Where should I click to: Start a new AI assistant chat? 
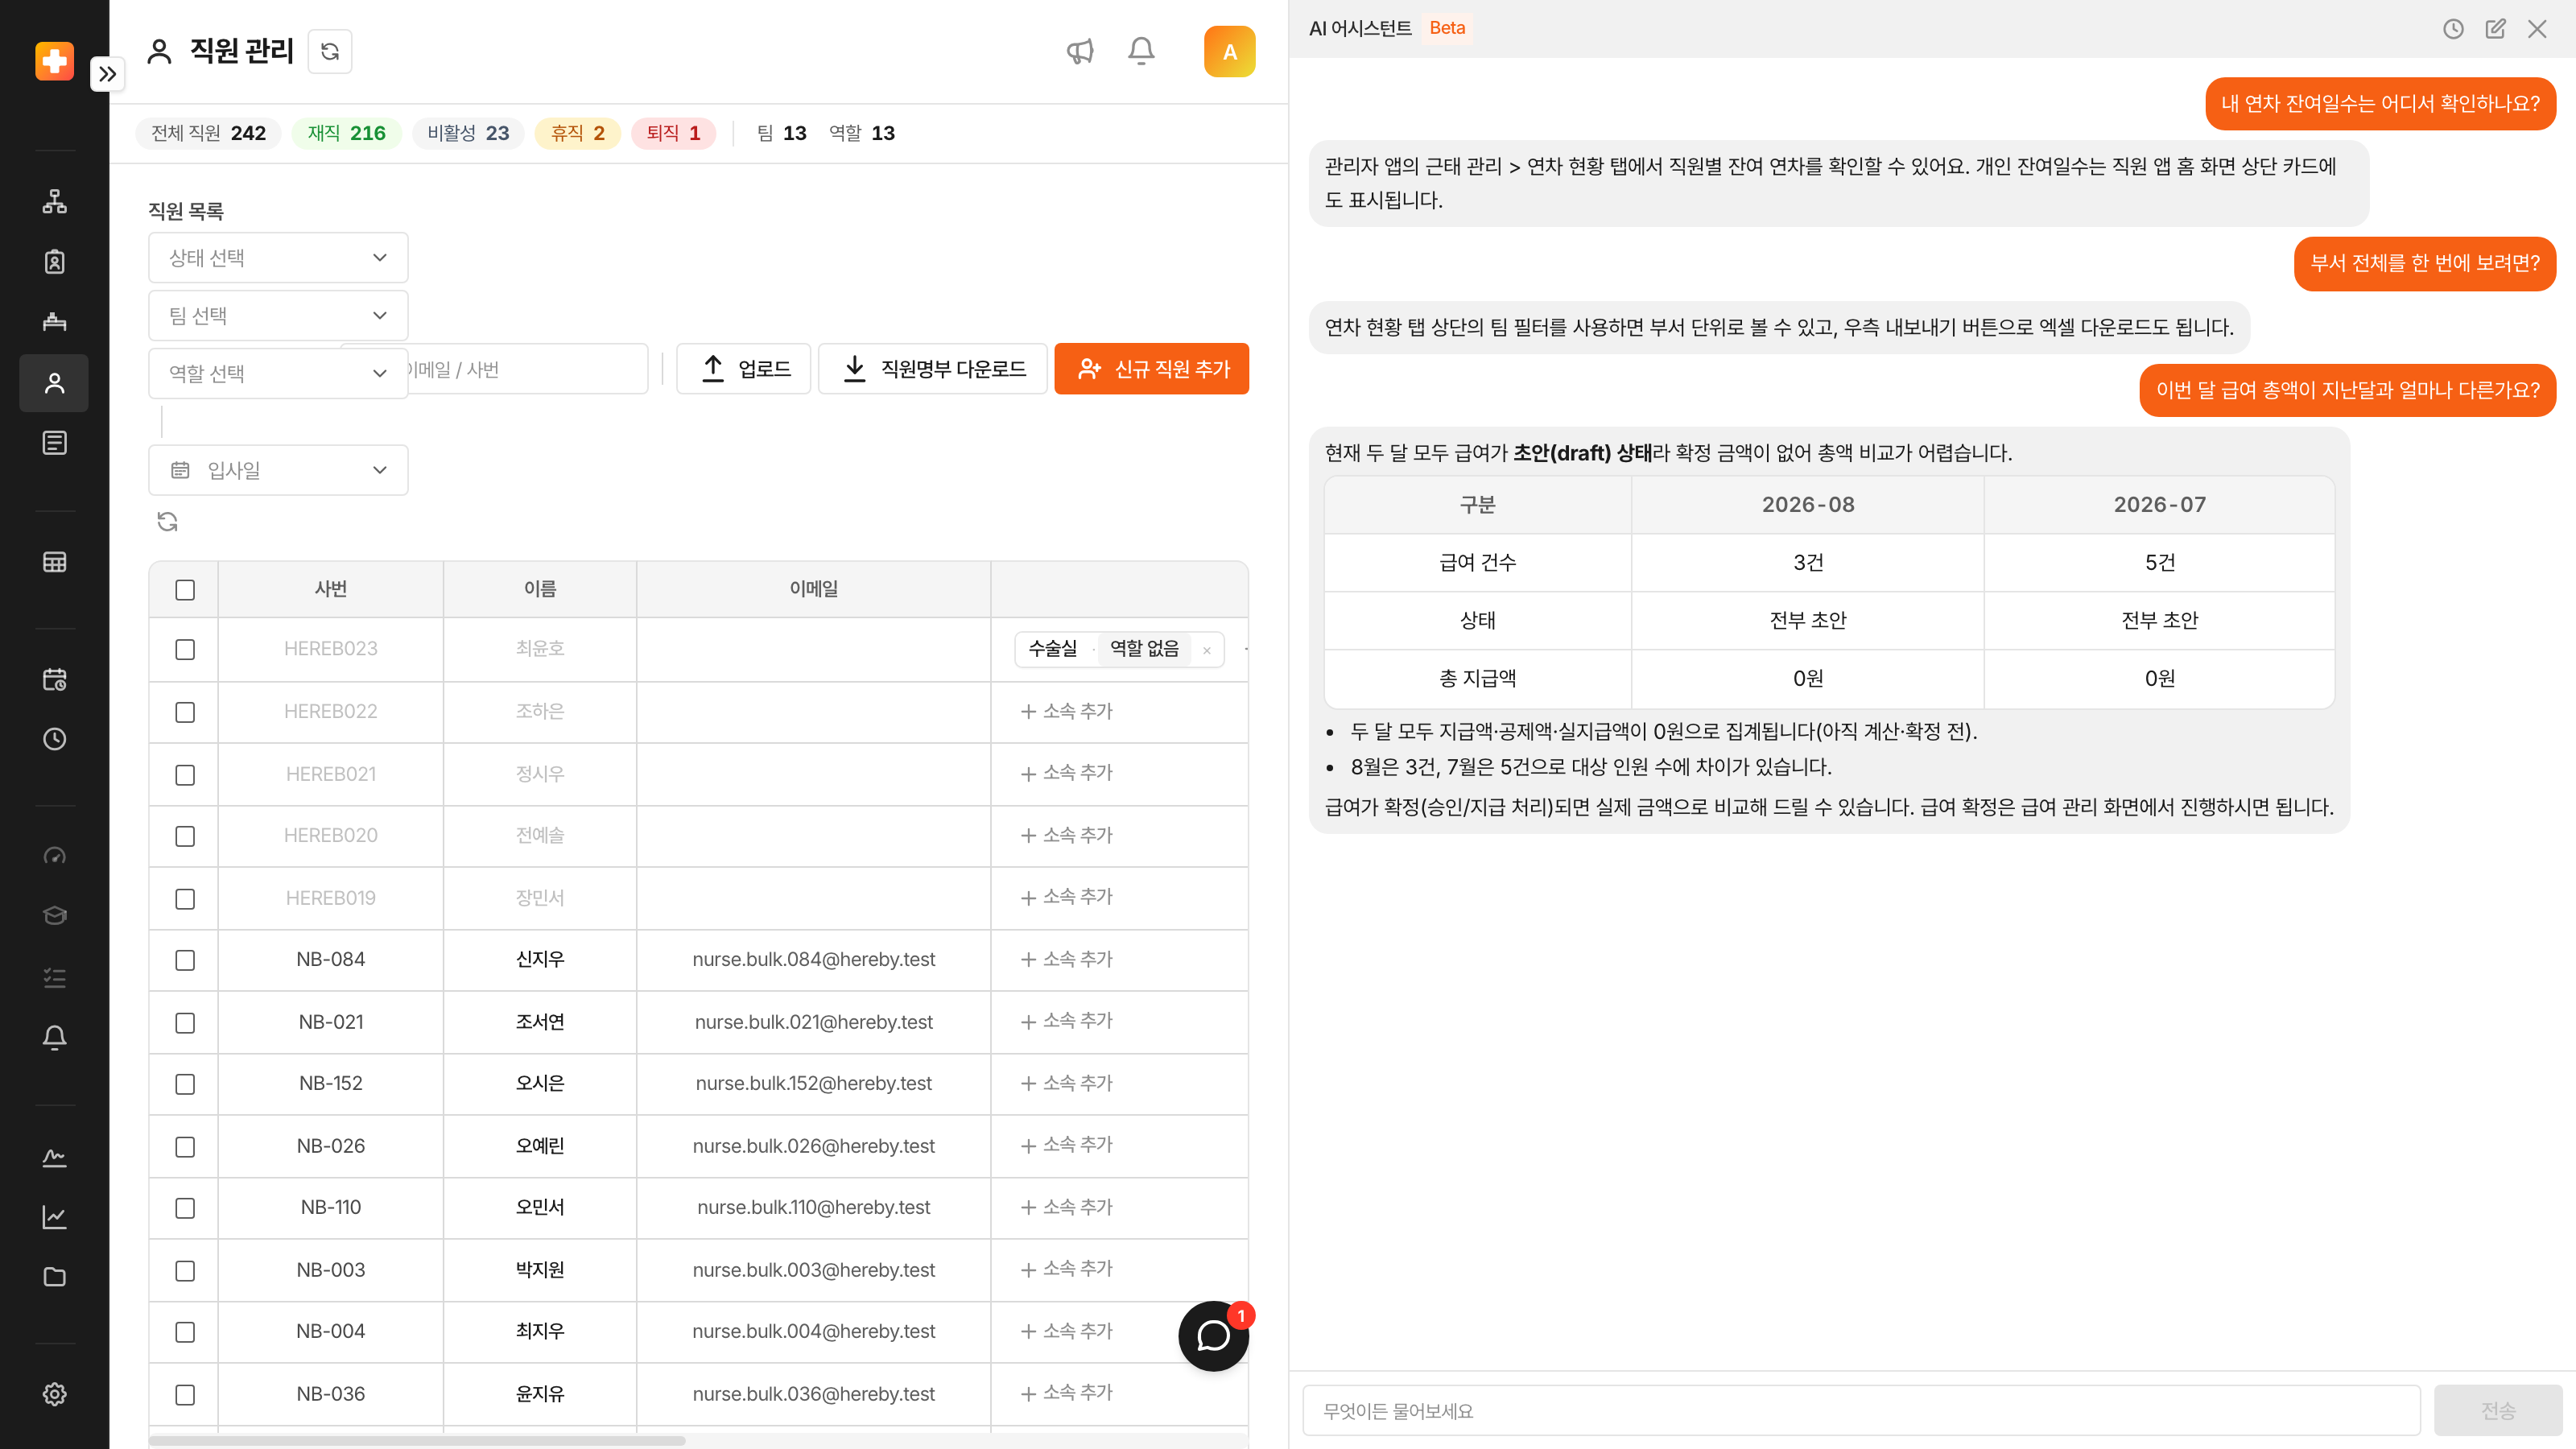(2495, 29)
